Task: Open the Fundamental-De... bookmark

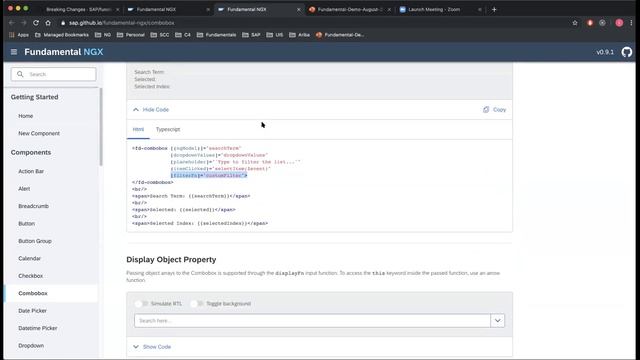Action: pos(340,35)
